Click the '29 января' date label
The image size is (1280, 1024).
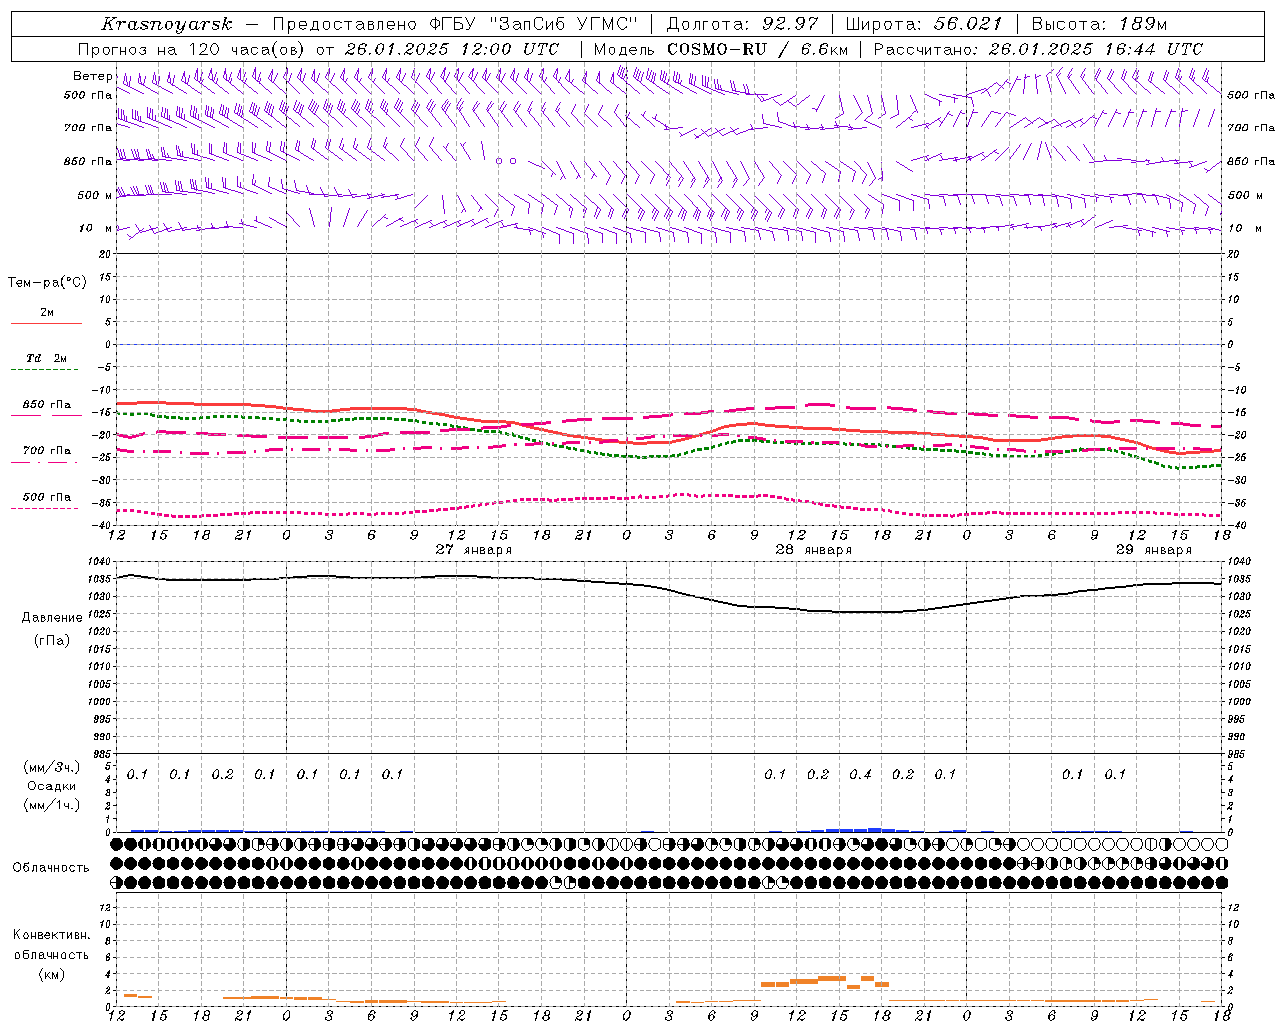click(x=1154, y=550)
